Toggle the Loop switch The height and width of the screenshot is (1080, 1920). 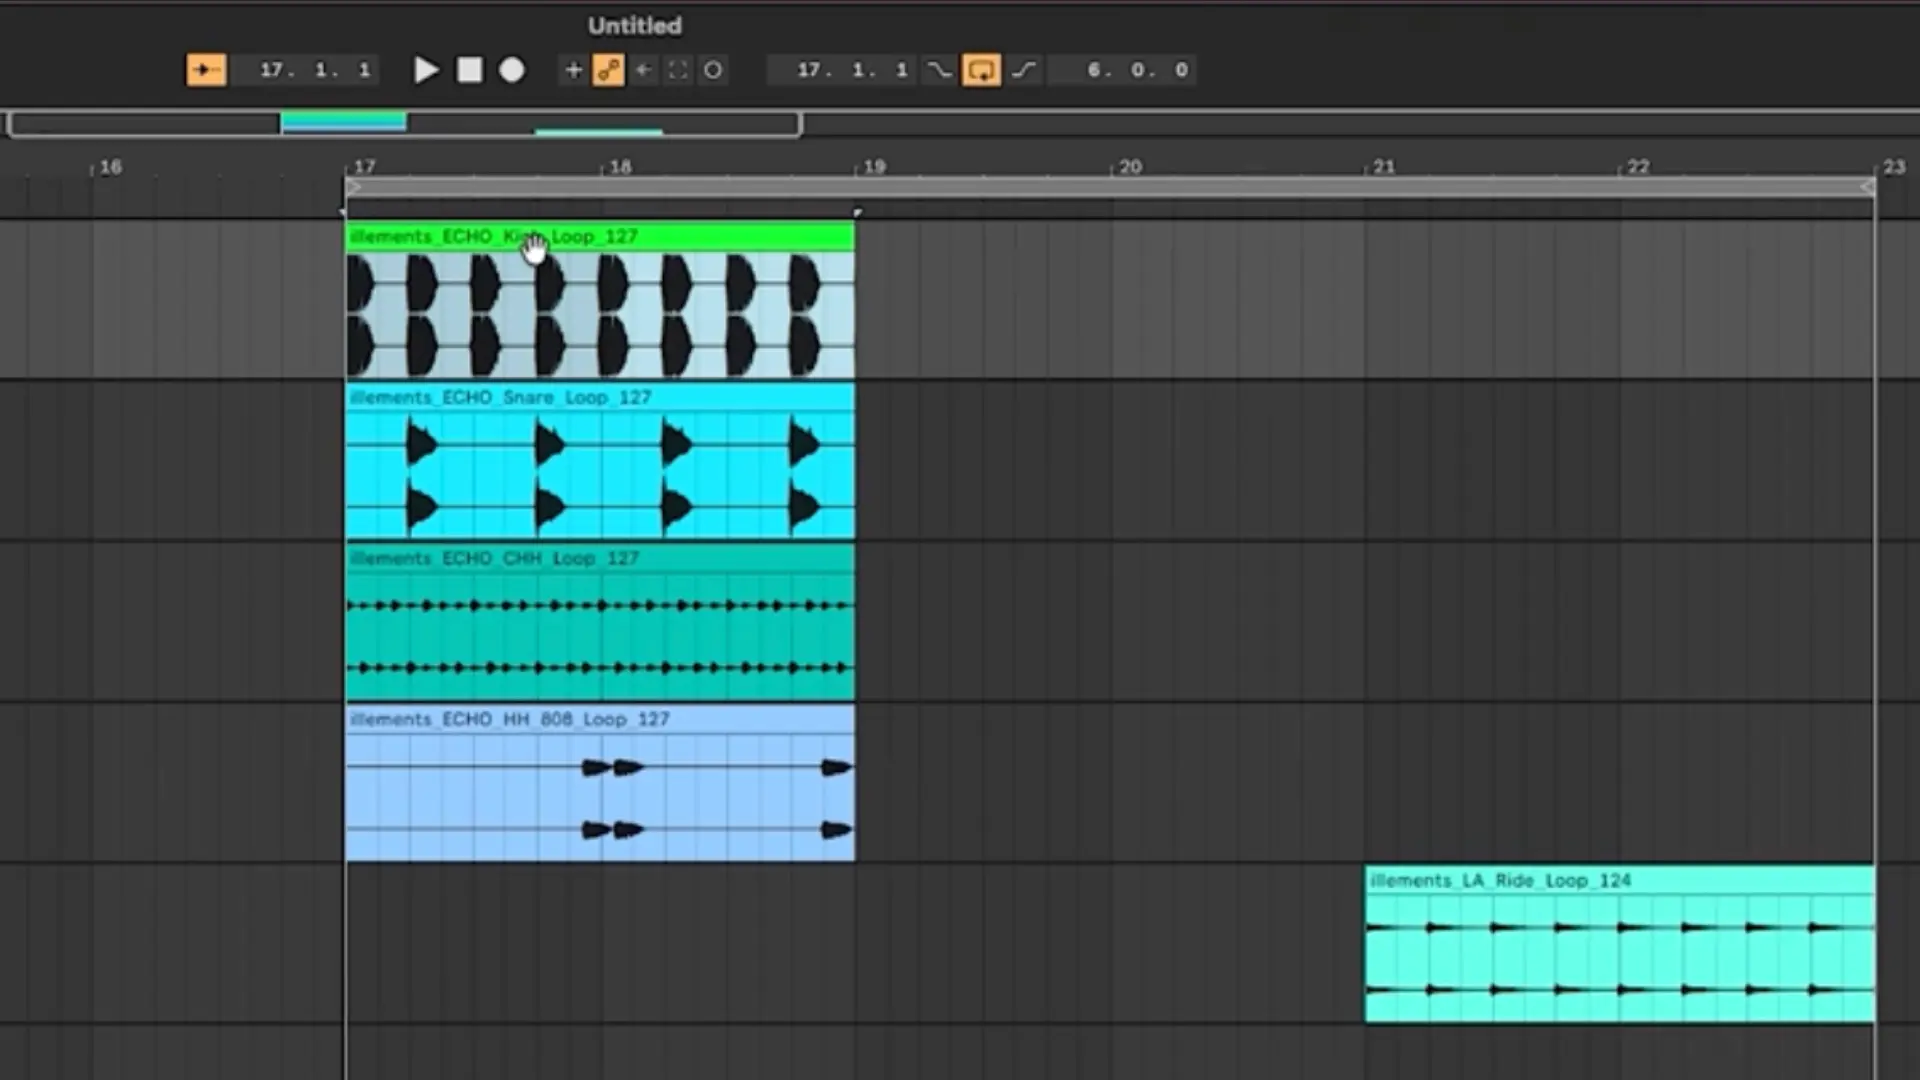pos(981,70)
